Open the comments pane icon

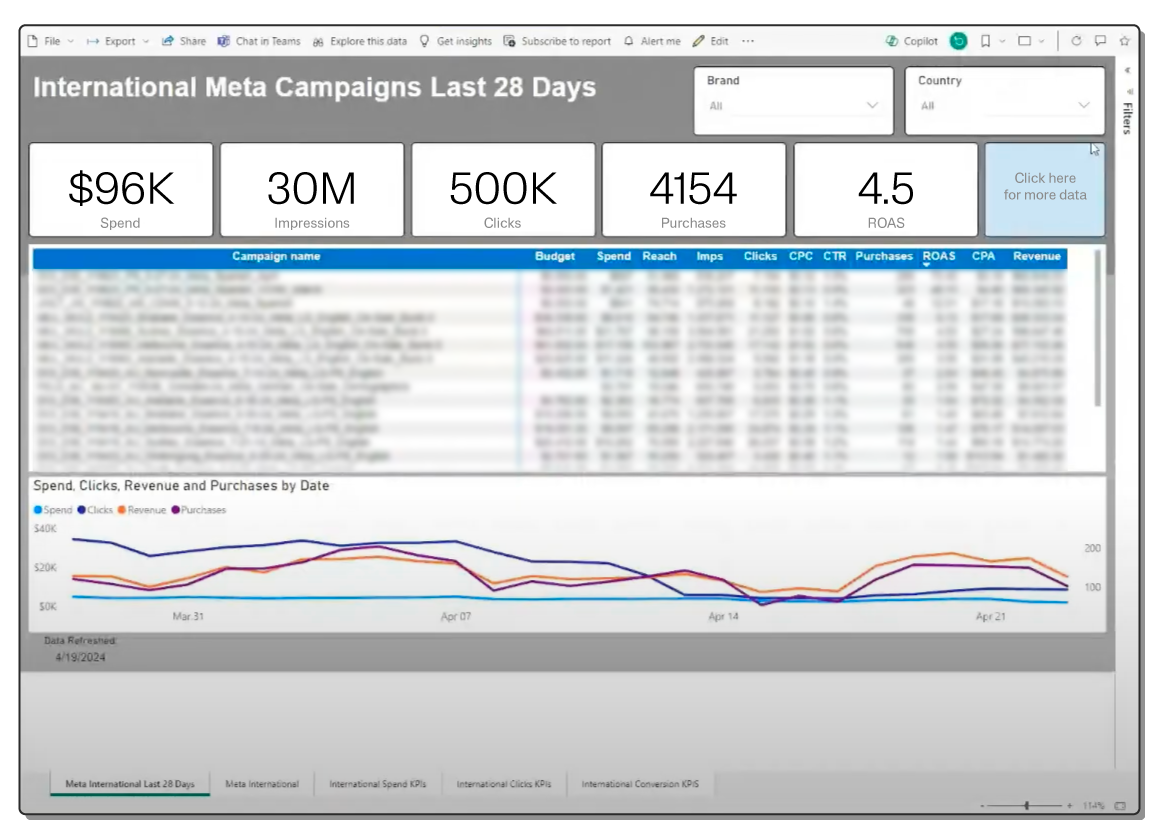coord(1100,41)
